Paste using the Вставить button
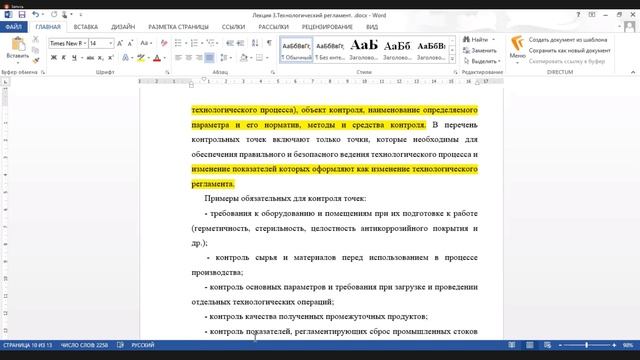 click(x=18, y=49)
